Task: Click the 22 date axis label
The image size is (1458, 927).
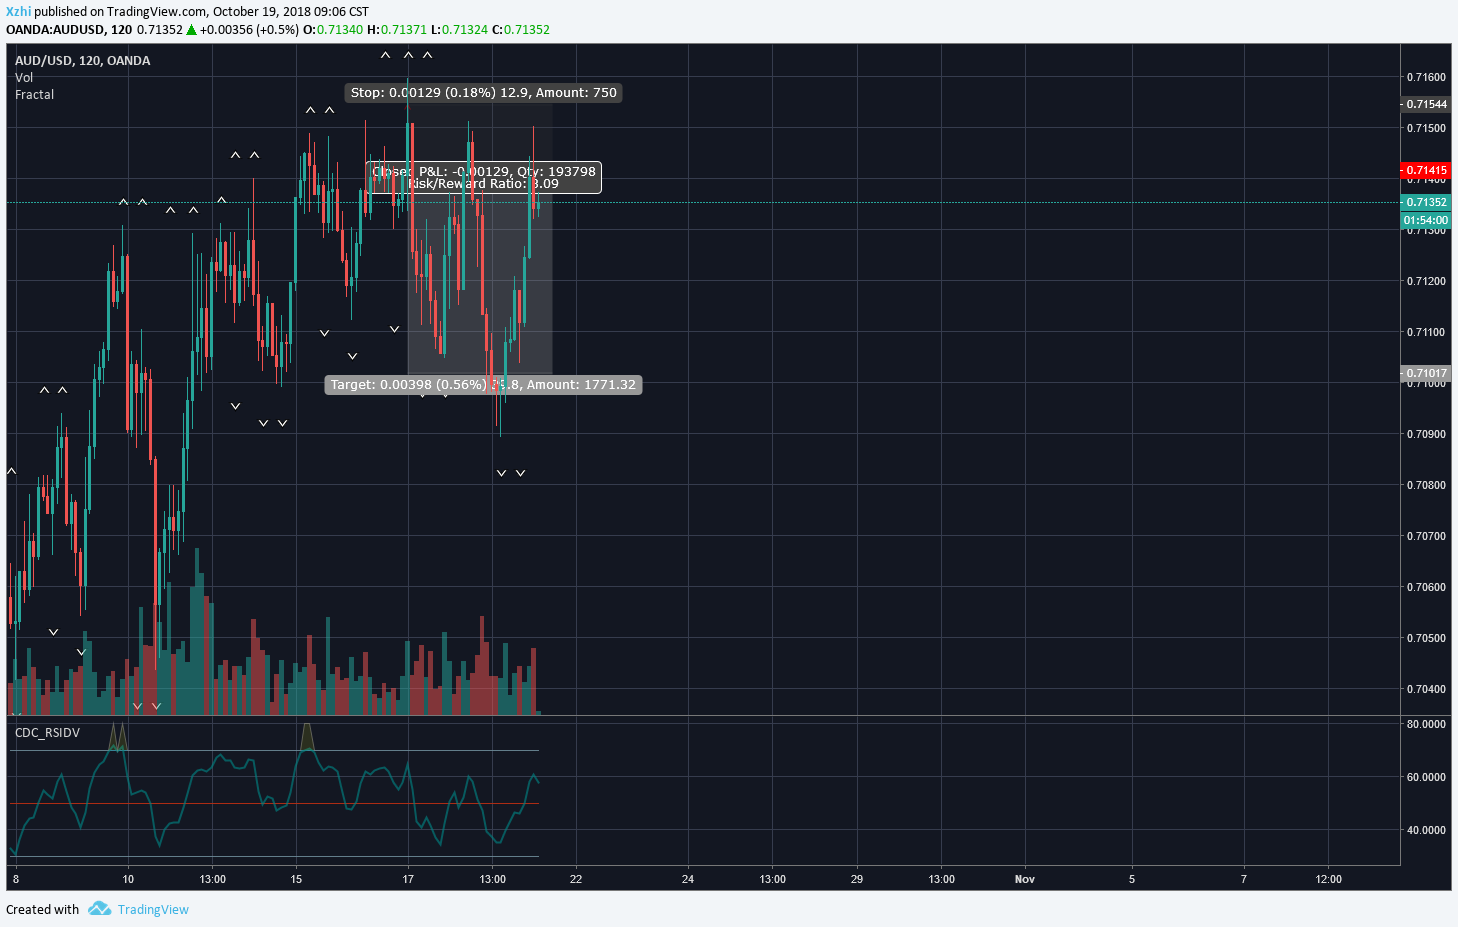Action: pos(576,879)
